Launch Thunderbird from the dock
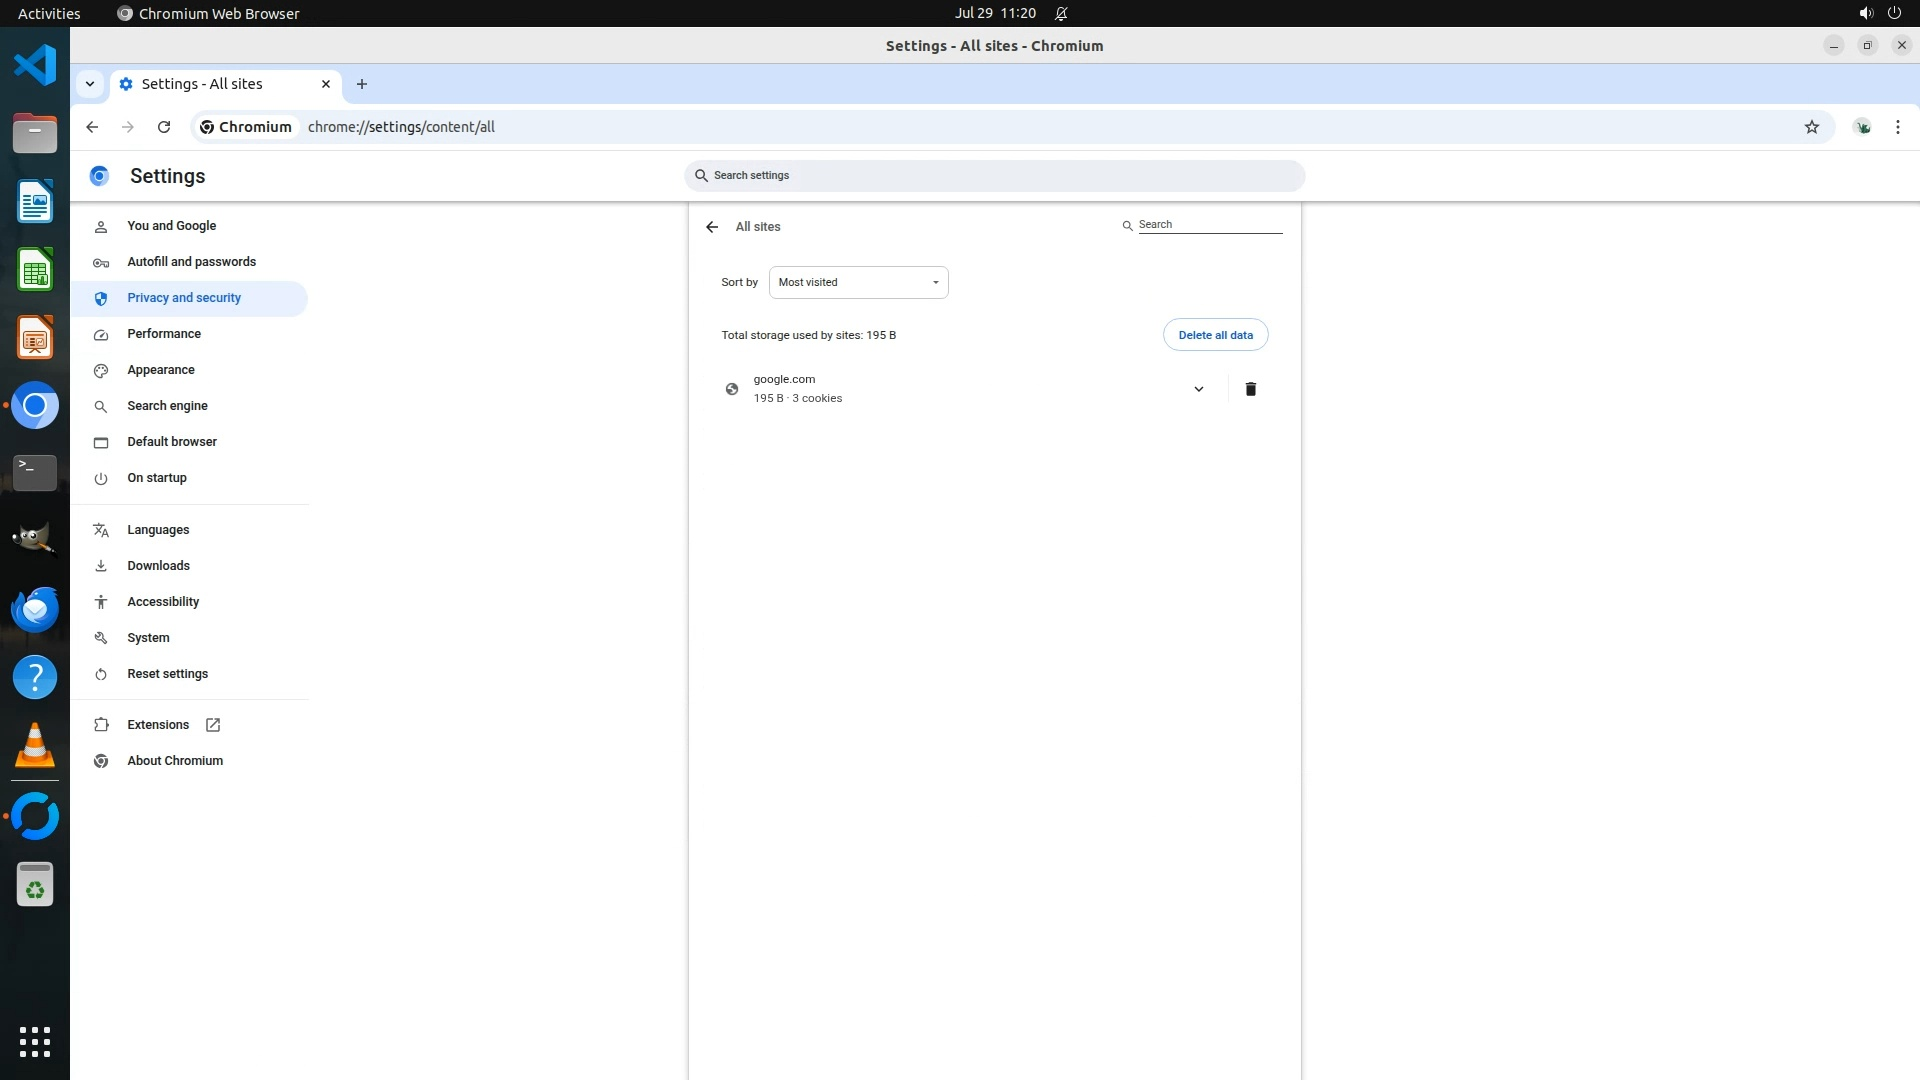Viewport: 1920px width, 1080px height. point(35,609)
